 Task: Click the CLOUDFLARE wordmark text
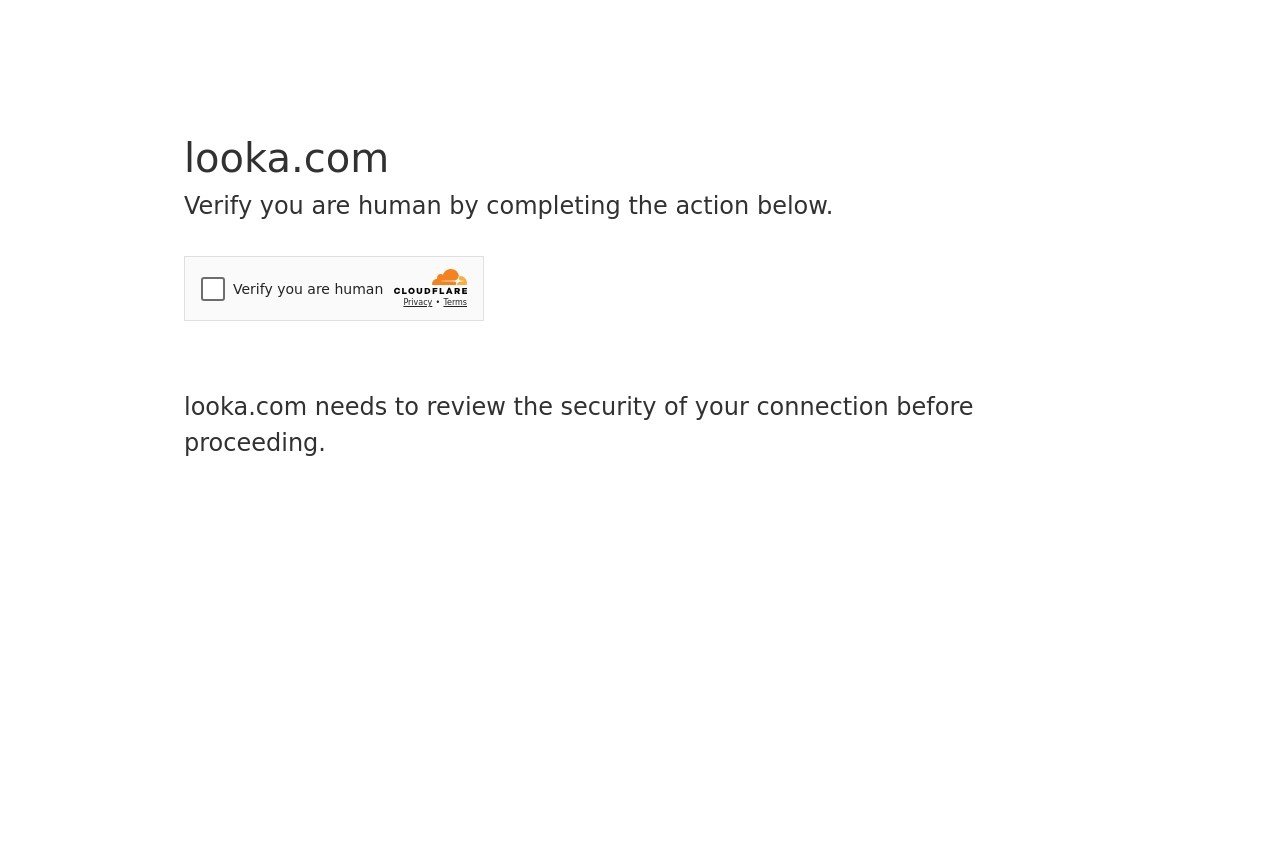point(430,291)
